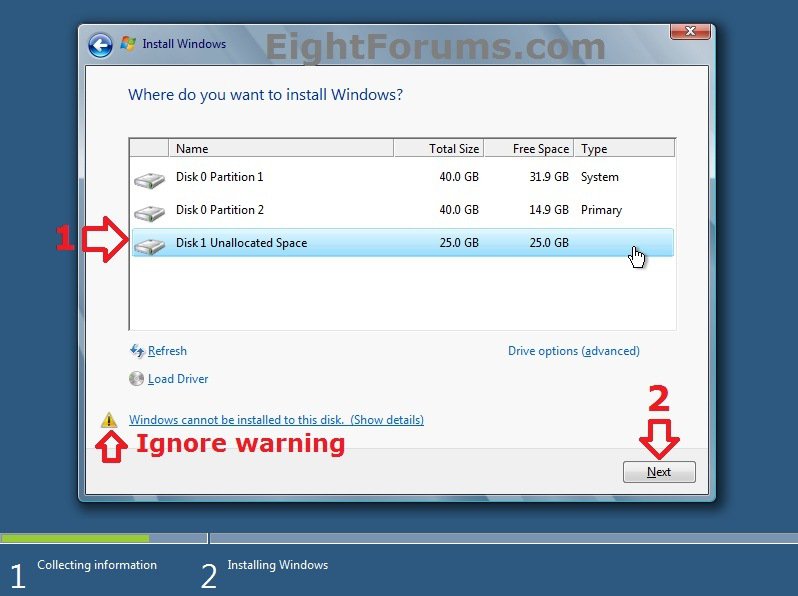This screenshot has height=596, width=798.
Task: Click the drive icon for Disk 0 Partition 1
Action: pyautogui.click(x=150, y=180)
